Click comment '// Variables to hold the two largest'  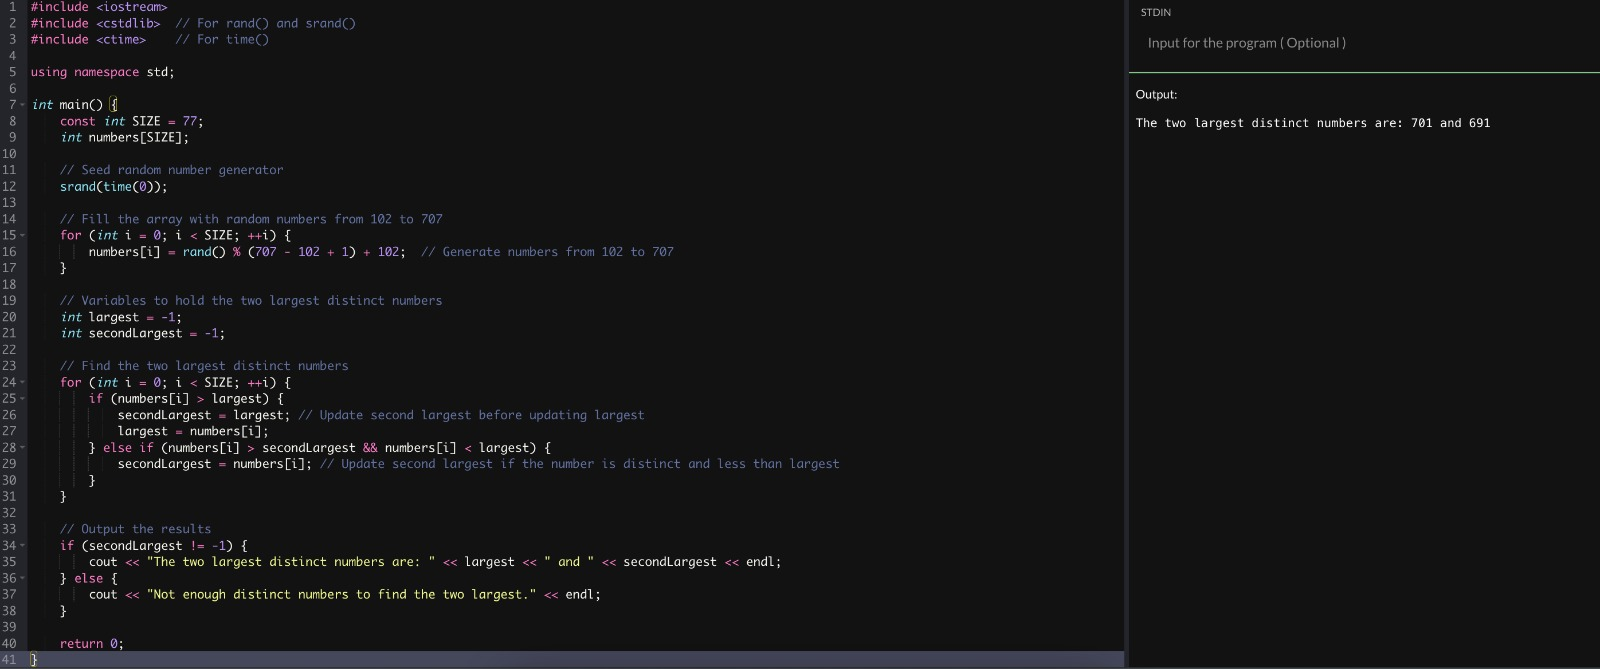pyautogui.click(x=251, y=301)
